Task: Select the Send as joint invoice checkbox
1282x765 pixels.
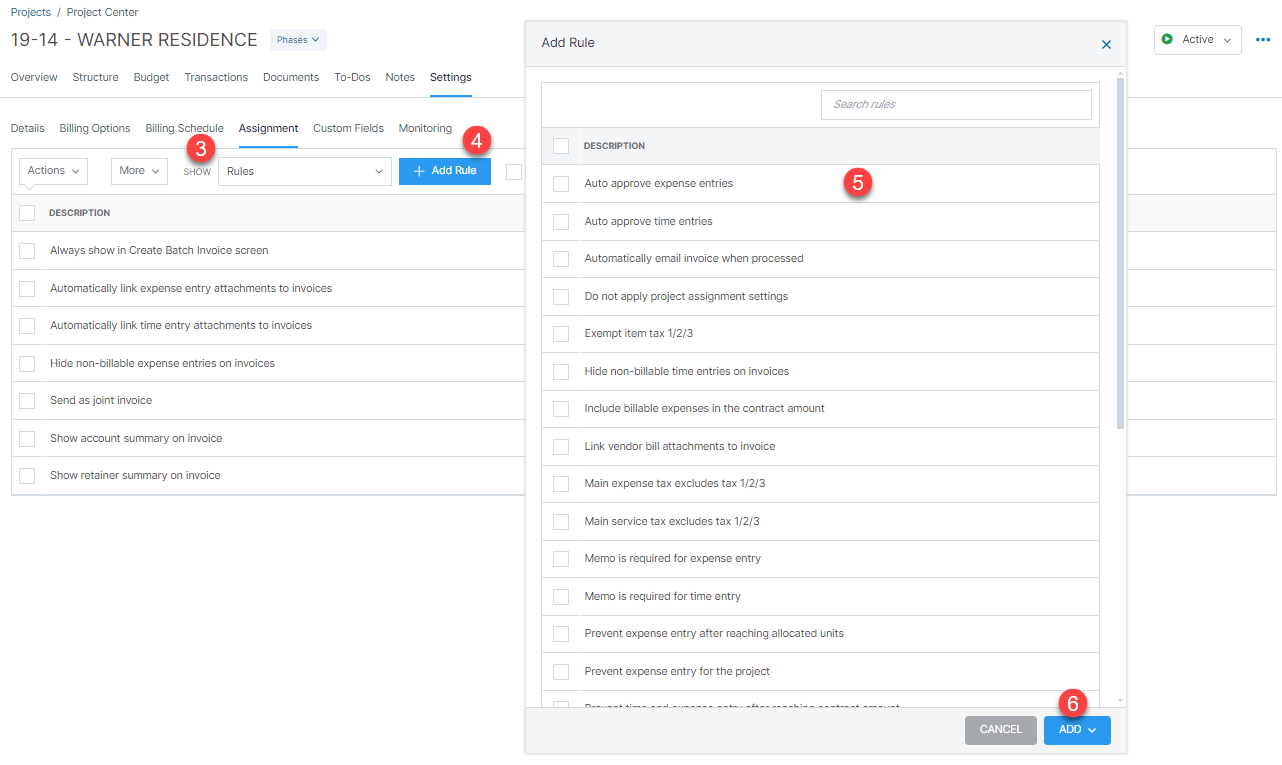Action: (27, 400)
